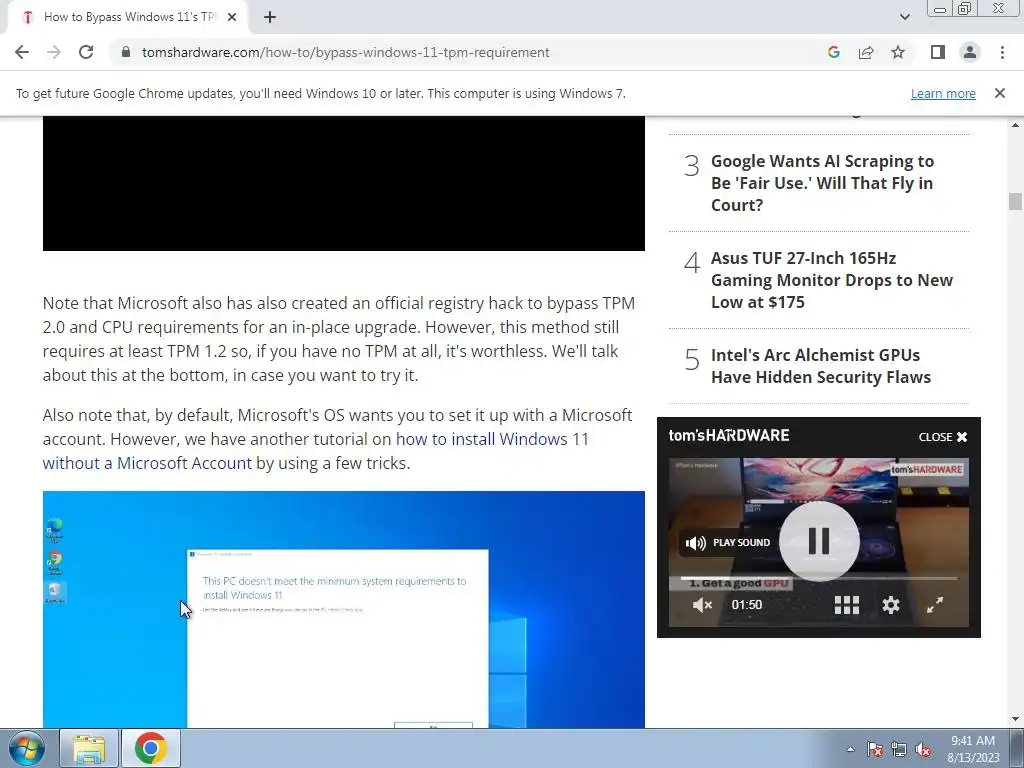Click the scrollbar down arrow
The width and height of the screenshot is (1024, 768).
[x=1015, y=720]
